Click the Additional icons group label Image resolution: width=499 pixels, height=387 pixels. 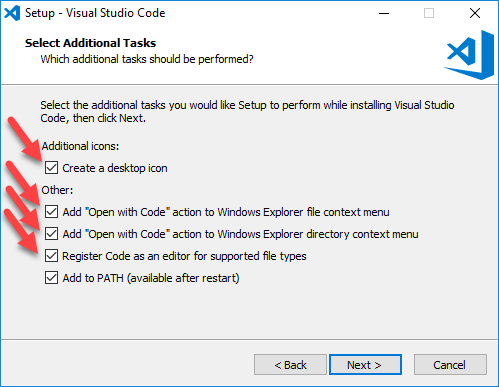pos(80,146)
